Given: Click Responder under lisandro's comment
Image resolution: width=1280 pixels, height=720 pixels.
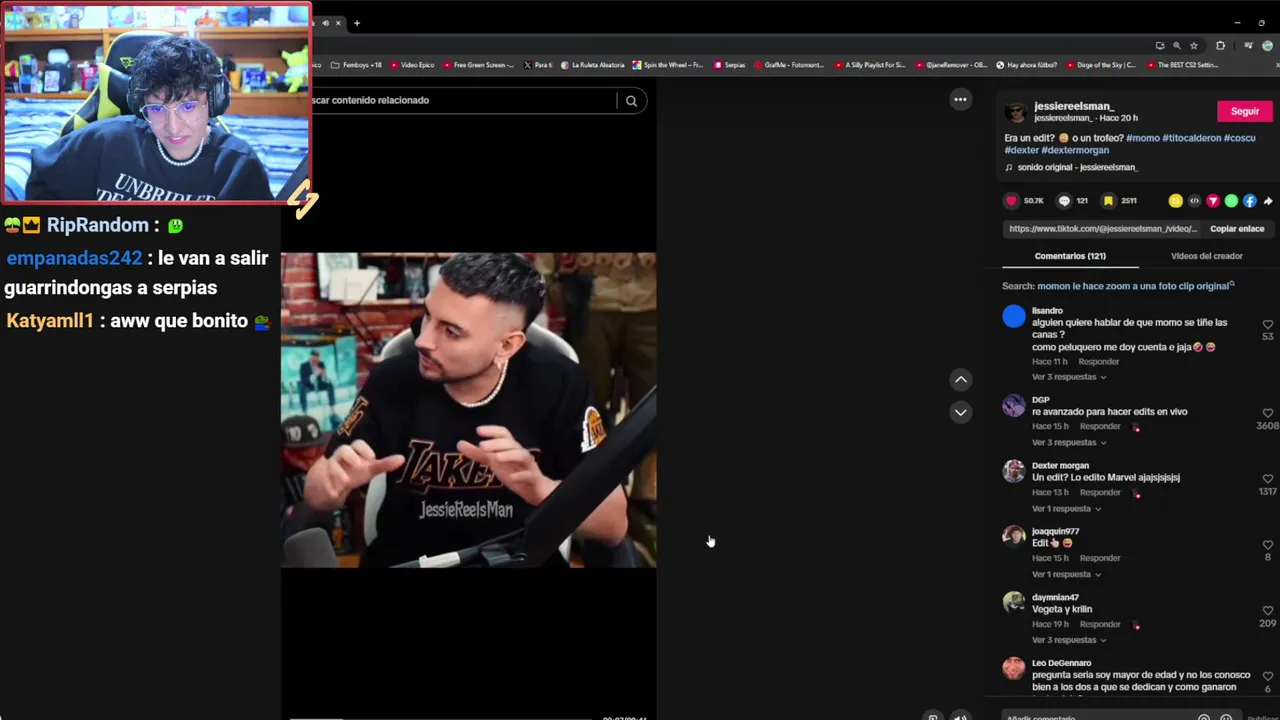Looking at the screenshot, I should click(x=1099, y=362).
